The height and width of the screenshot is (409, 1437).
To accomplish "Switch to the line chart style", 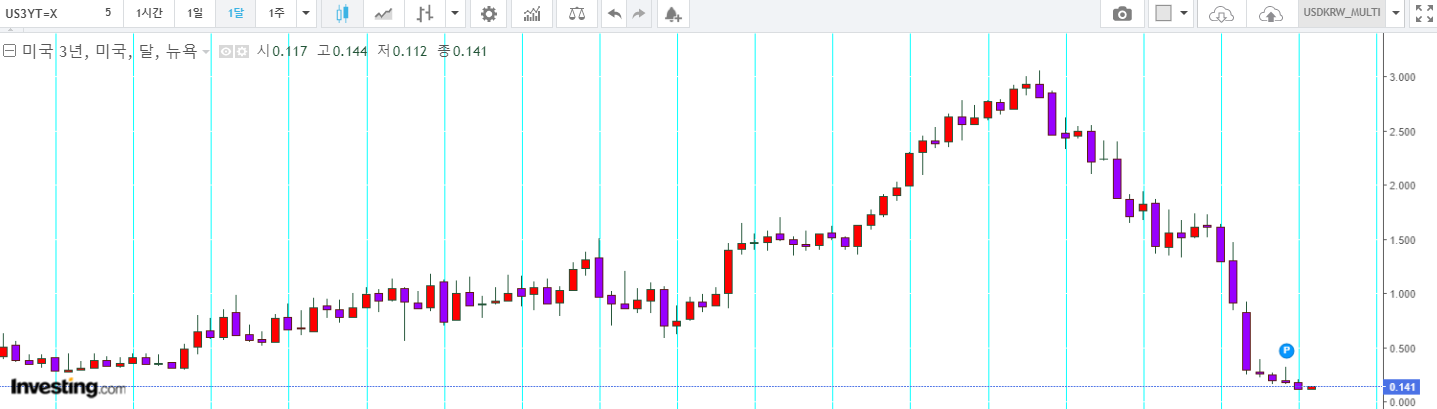I will coord(383,14).
